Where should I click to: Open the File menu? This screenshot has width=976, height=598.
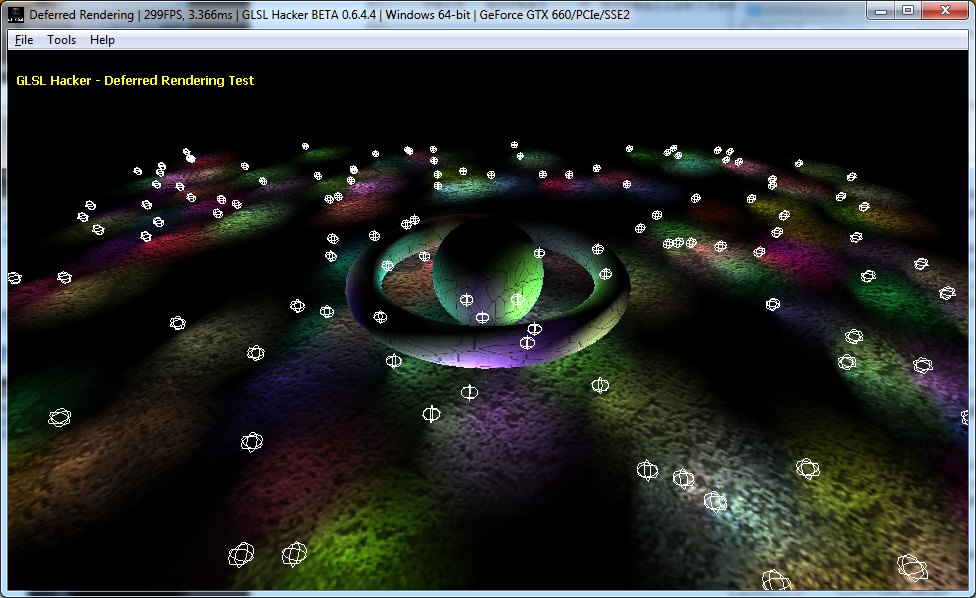(x=24, y=40)
